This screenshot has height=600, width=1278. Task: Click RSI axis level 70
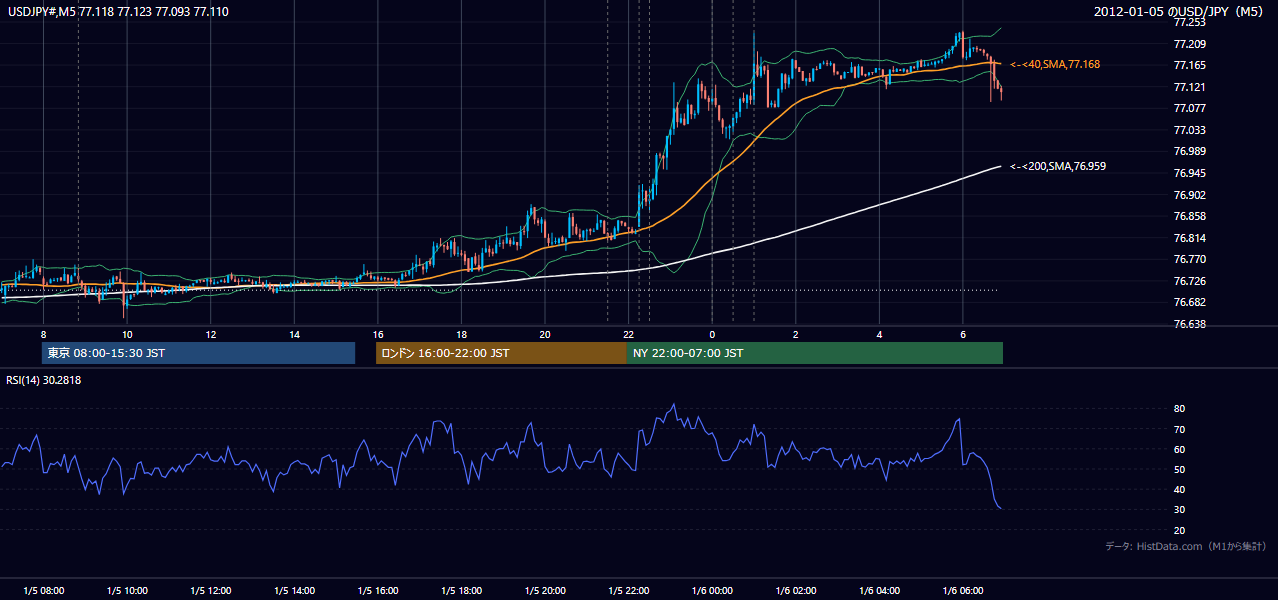point(1180,429)
